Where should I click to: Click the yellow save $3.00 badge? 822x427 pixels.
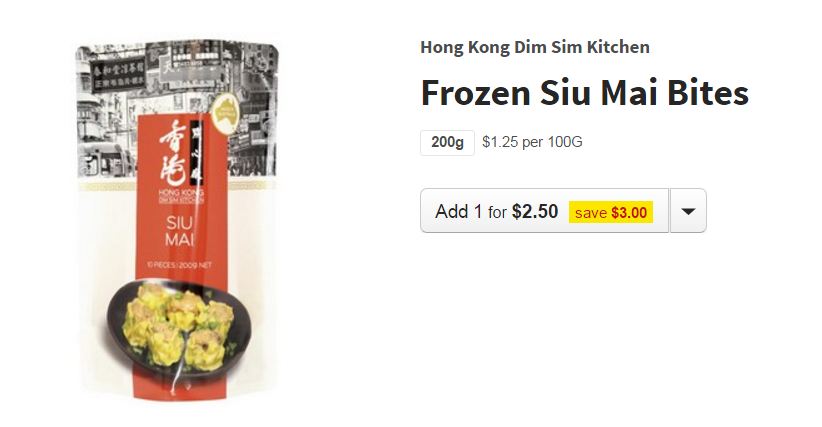tap(611, 212)
